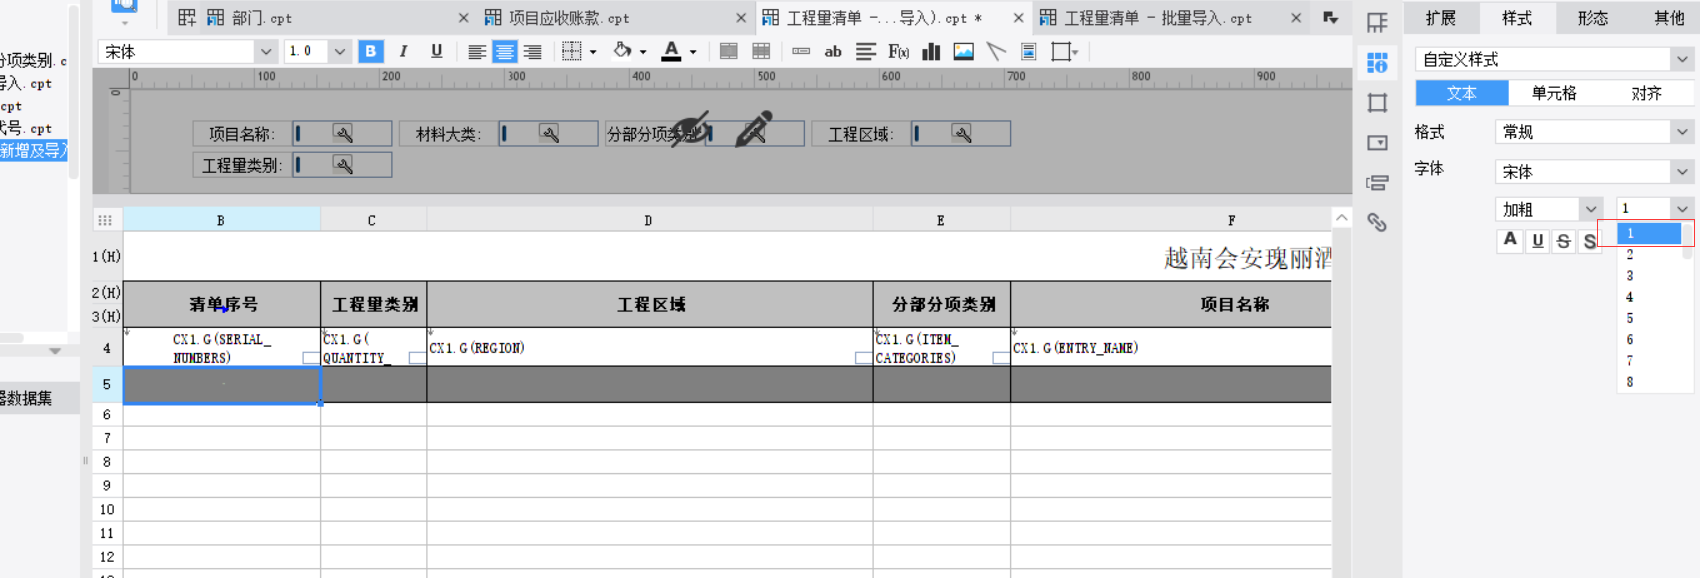Click the fill color bucket icon
Image resolution: width=1700 pixels, height=578 pixels.
pos(622,51)
